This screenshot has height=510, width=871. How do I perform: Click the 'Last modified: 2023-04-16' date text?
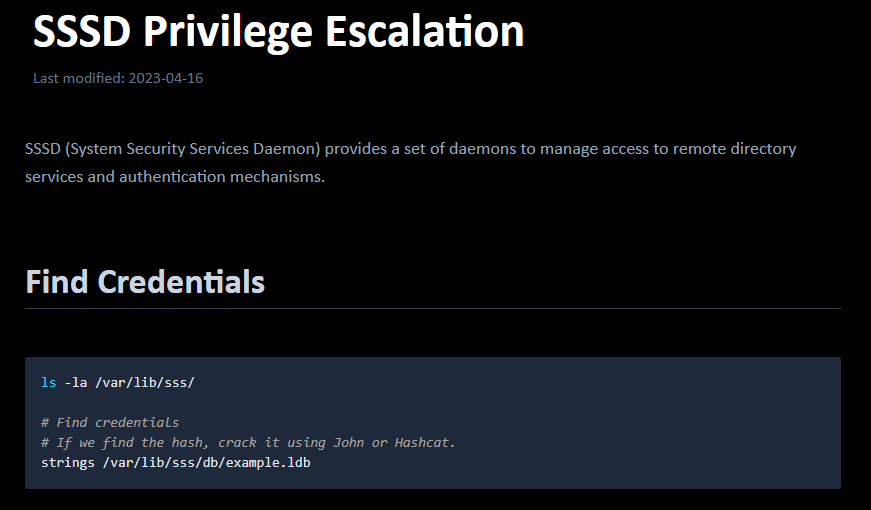(x=118, y=78)
